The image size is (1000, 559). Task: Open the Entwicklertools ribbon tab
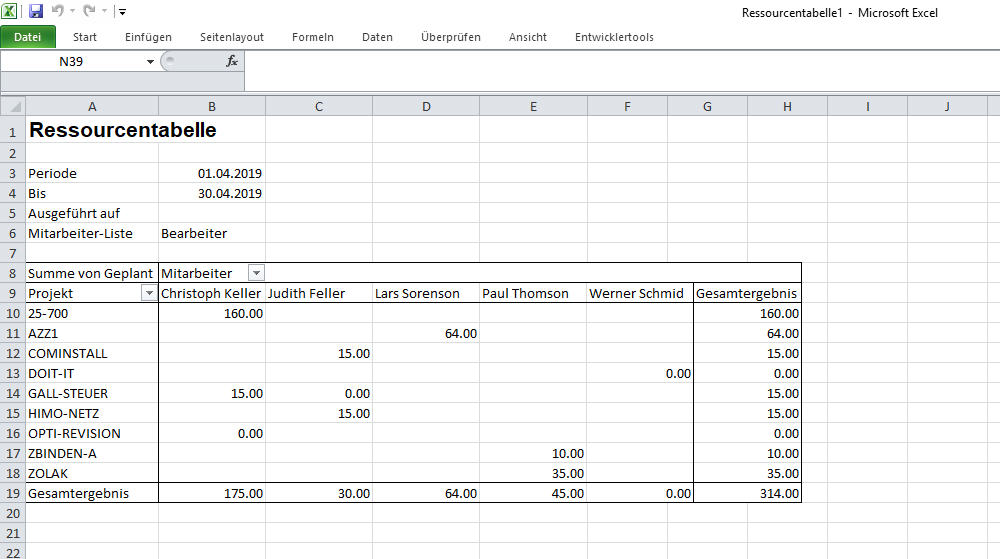[x=614, y=37]
